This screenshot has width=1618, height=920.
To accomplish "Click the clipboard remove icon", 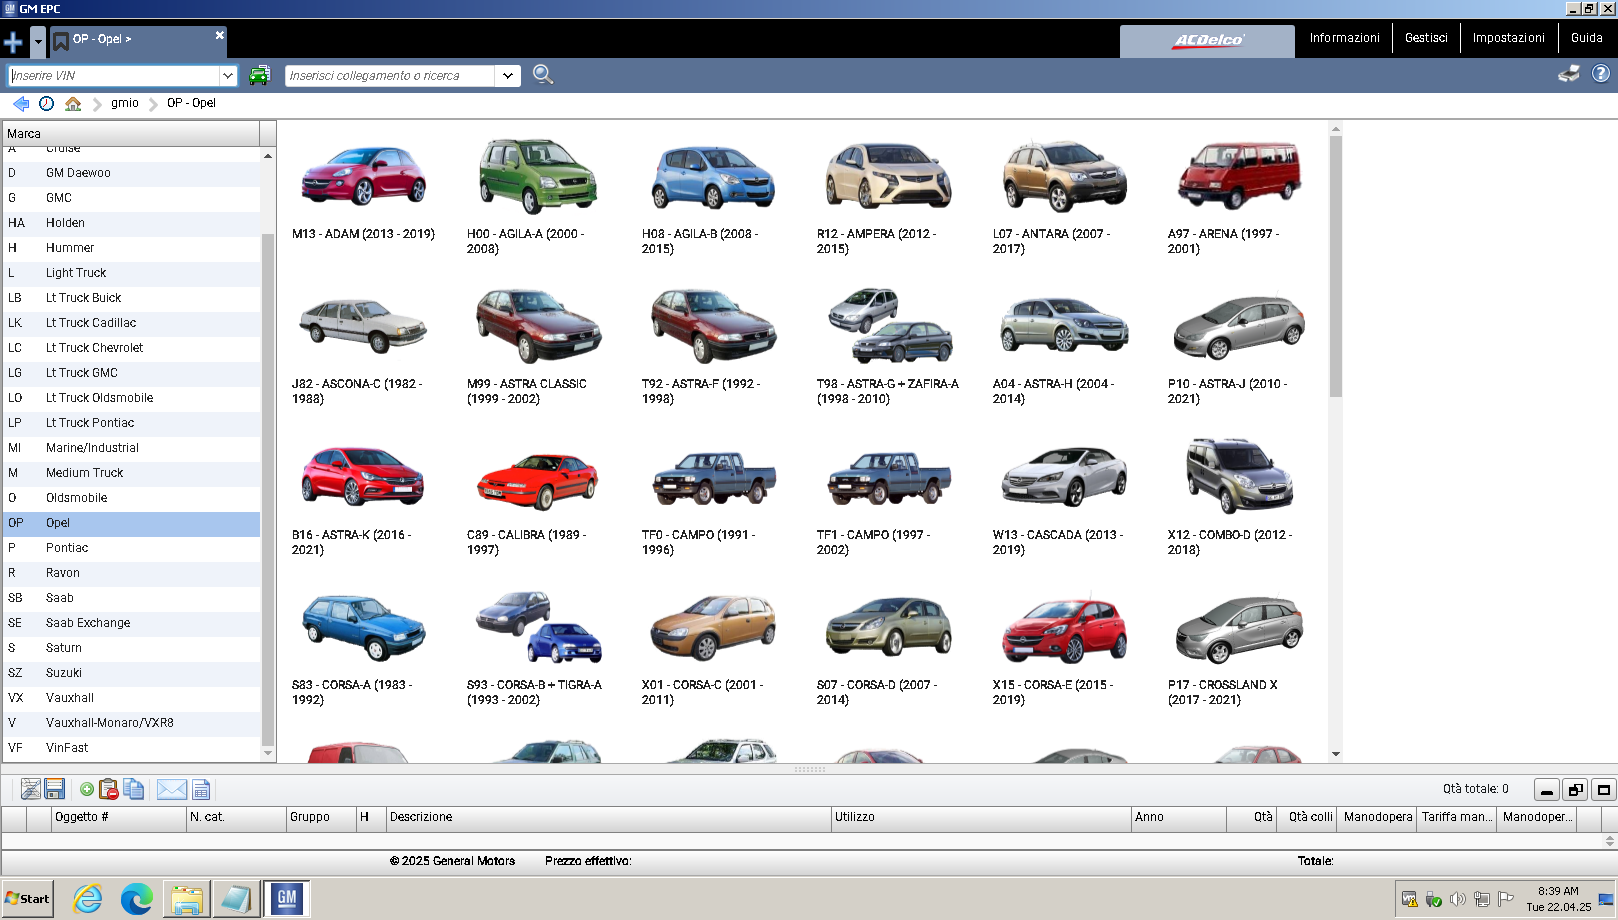I will [x=109, y=789].
